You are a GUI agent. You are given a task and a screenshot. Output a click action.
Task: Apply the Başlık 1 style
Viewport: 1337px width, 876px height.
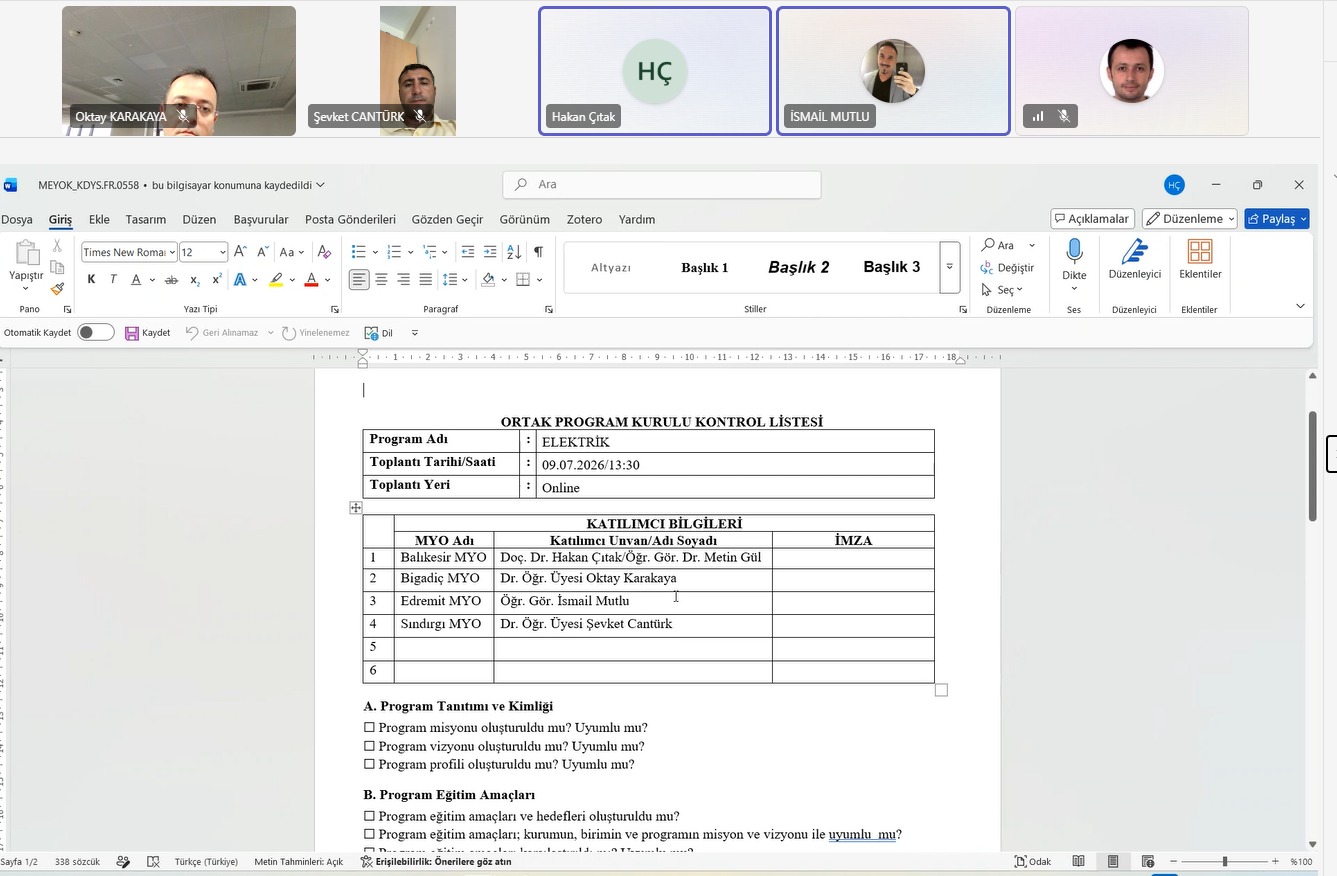point(705,268)
